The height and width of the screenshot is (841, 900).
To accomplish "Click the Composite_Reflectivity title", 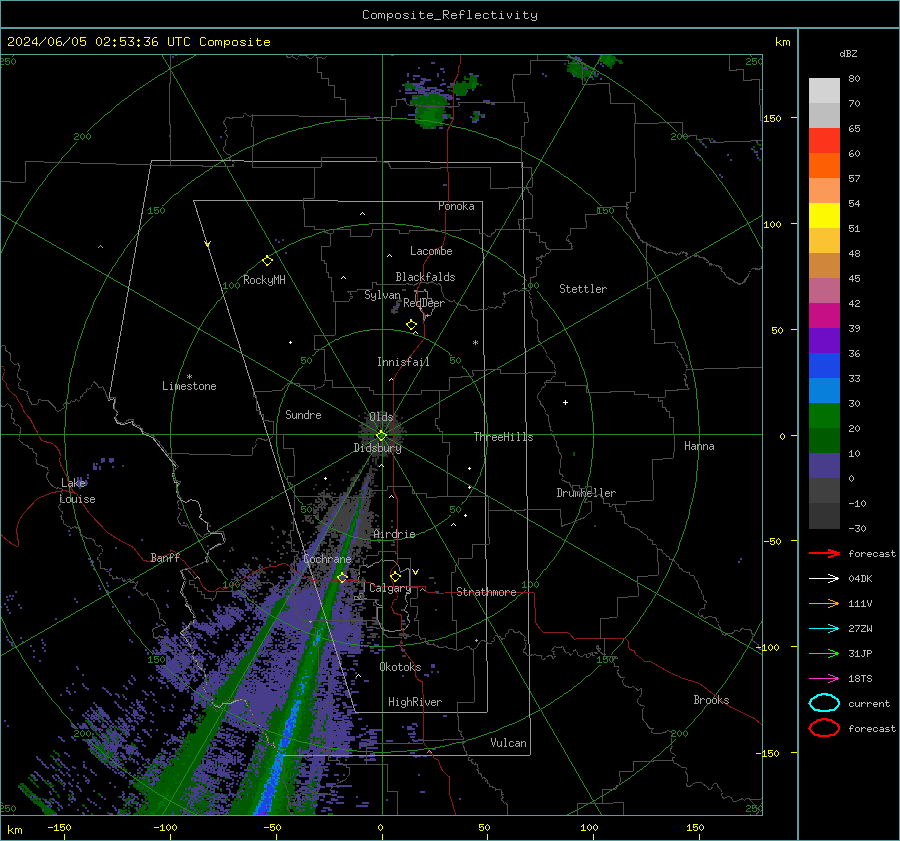I will (x=450, y=15).
